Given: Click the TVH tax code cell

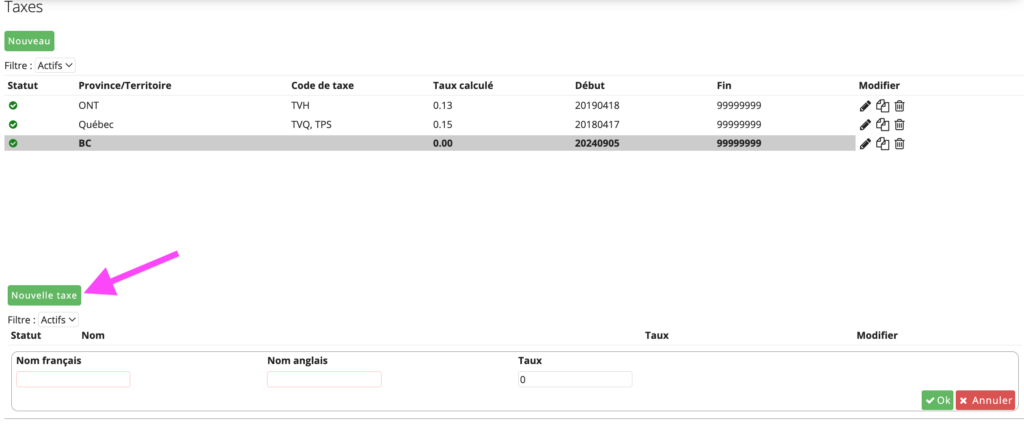Looking at the screenshot, I should pos(301,105).
